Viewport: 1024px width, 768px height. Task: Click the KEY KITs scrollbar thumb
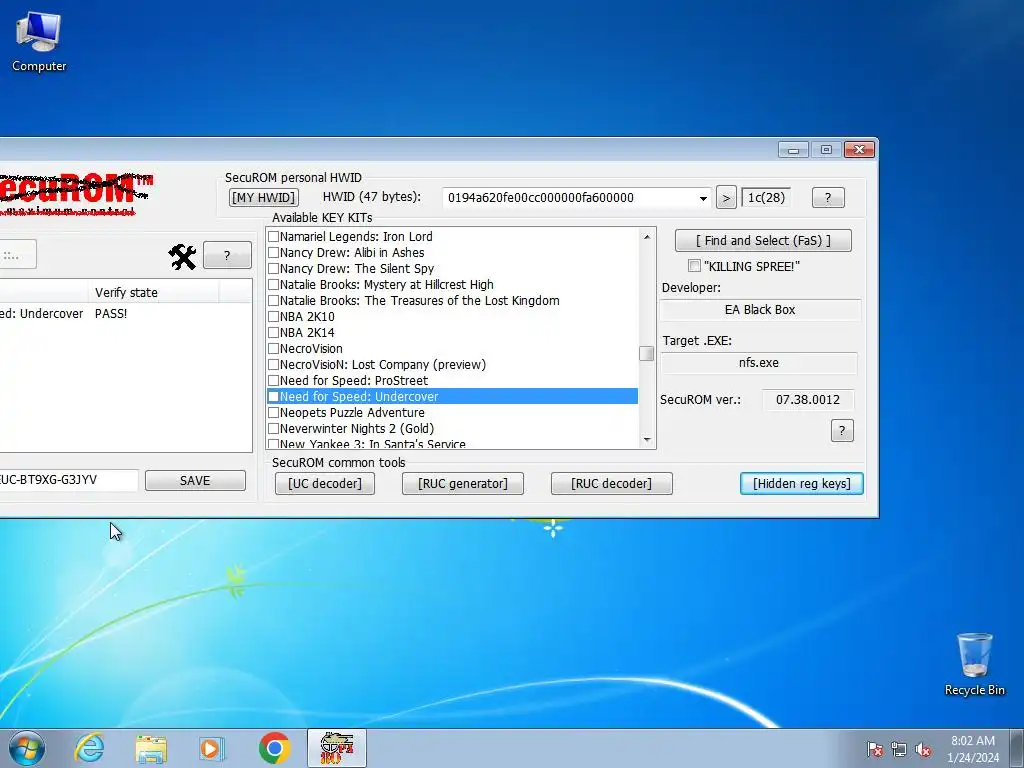(647, 353)
